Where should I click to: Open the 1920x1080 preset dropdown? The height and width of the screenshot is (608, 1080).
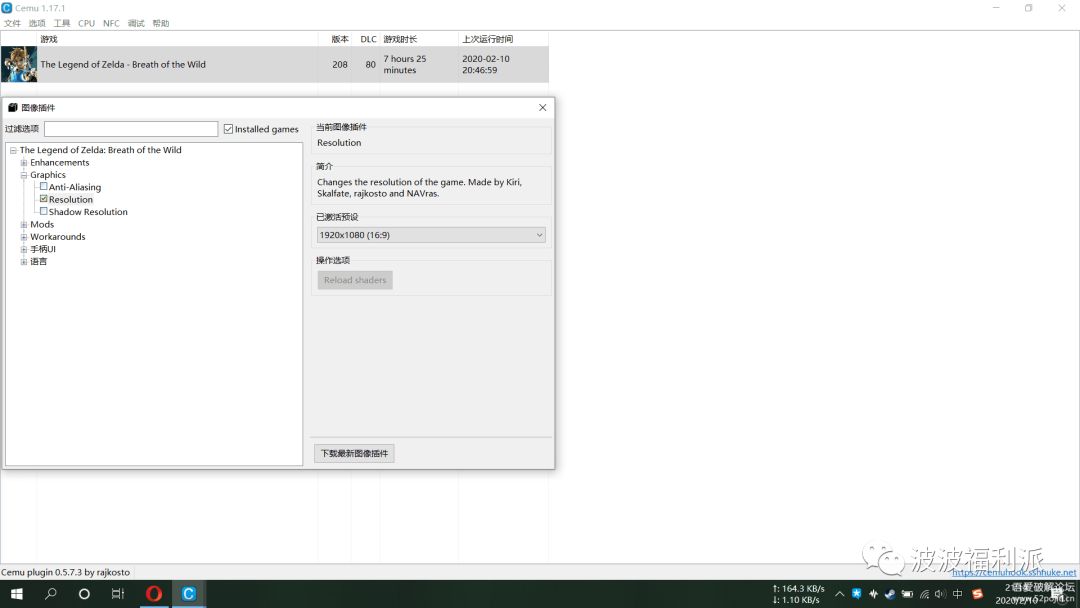(x=431, y=235)
